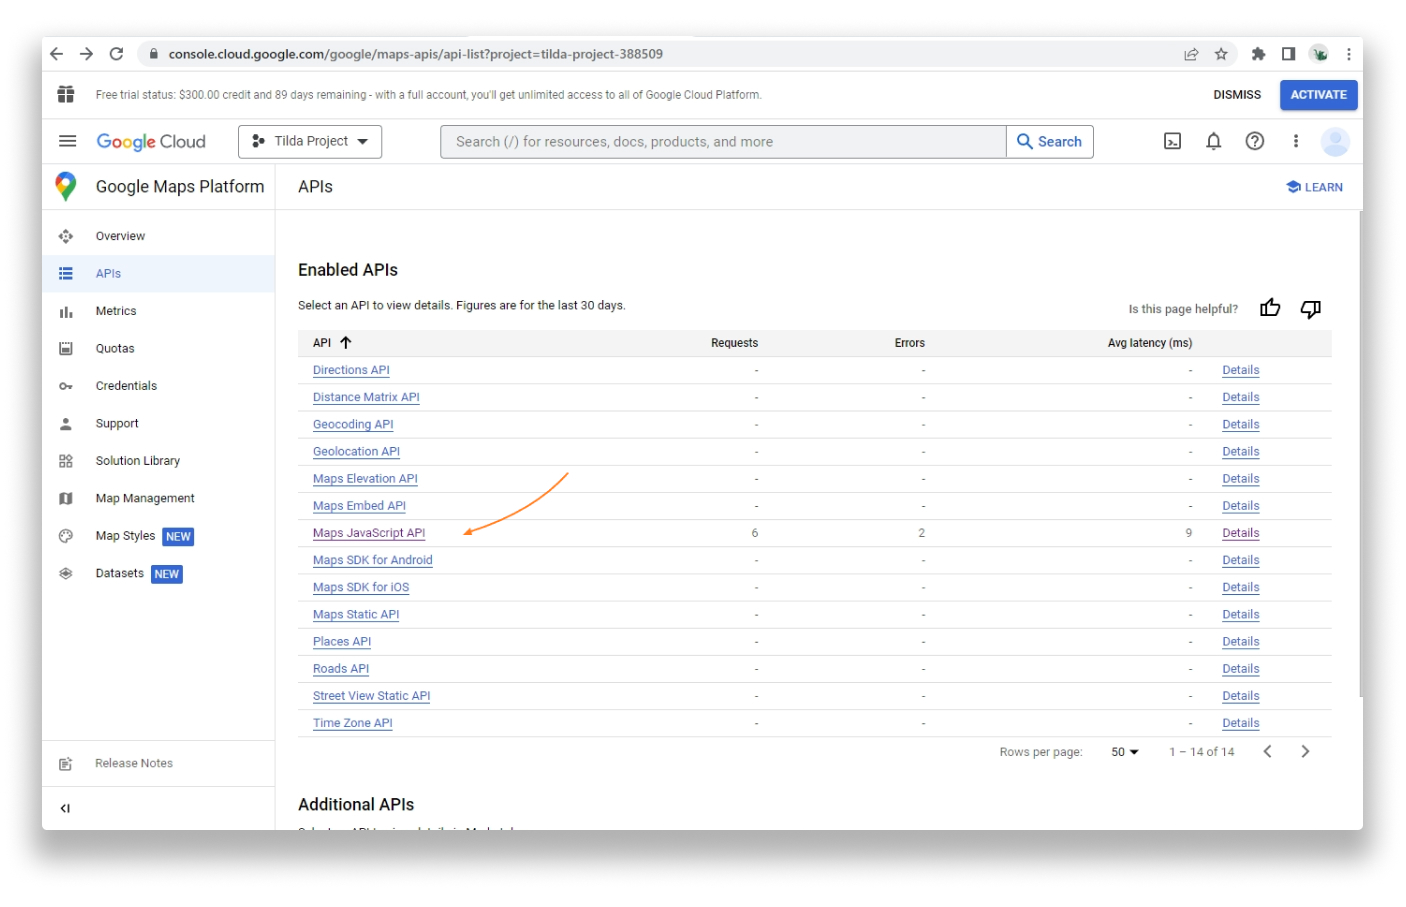The height and width of the screenshot is (907, 1406).
Task: Open Details for Roads API
Action: point(1240,669)
